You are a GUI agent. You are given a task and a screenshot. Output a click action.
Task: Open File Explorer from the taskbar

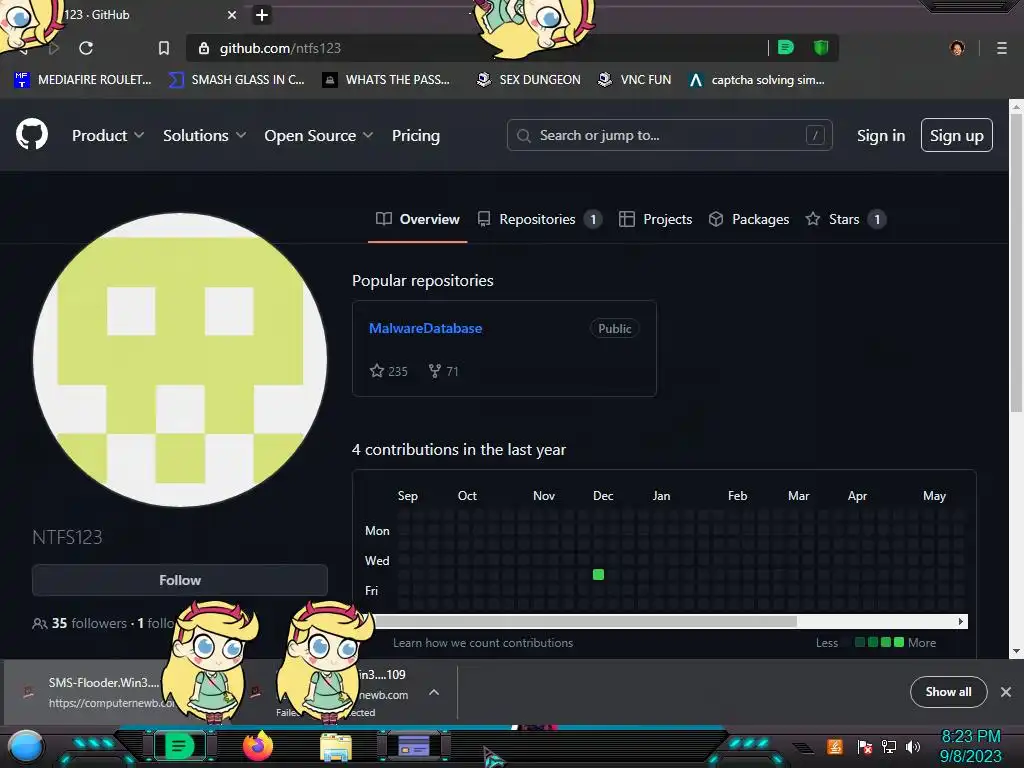[x=336, y=748]
